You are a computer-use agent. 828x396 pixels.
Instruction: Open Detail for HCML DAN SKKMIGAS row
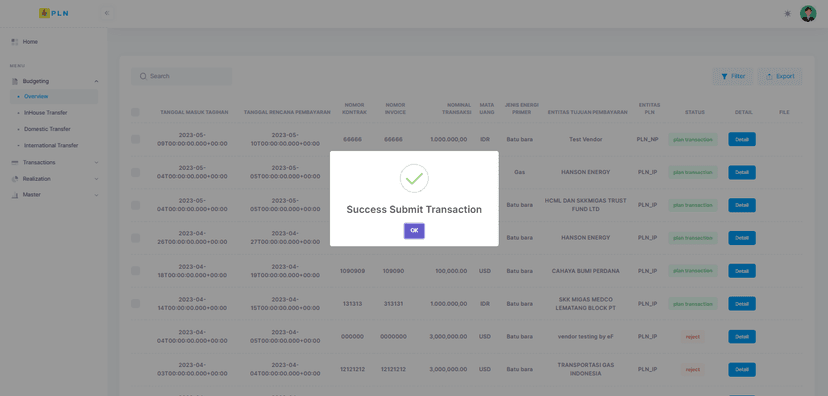click(x=742, y=205)
